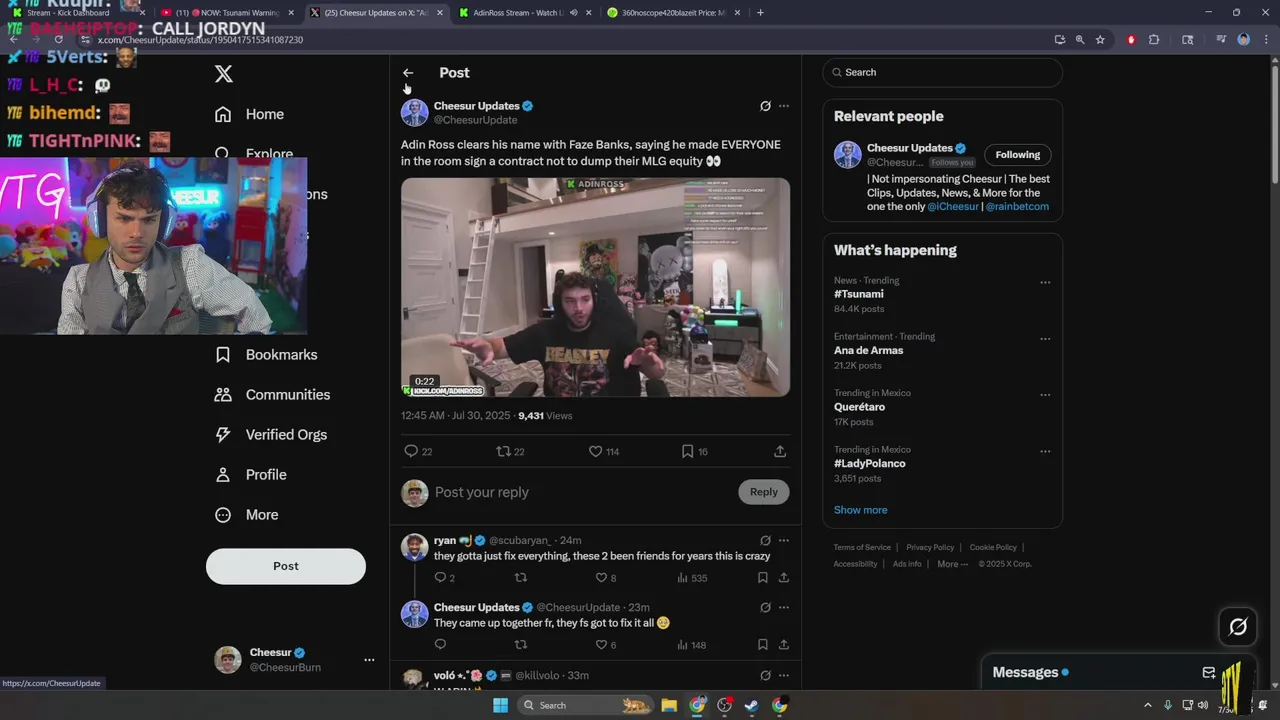Open more options for #Tsunami trend
Viewport: 1280px width, 720px height.
click(x=1045, y=283)
